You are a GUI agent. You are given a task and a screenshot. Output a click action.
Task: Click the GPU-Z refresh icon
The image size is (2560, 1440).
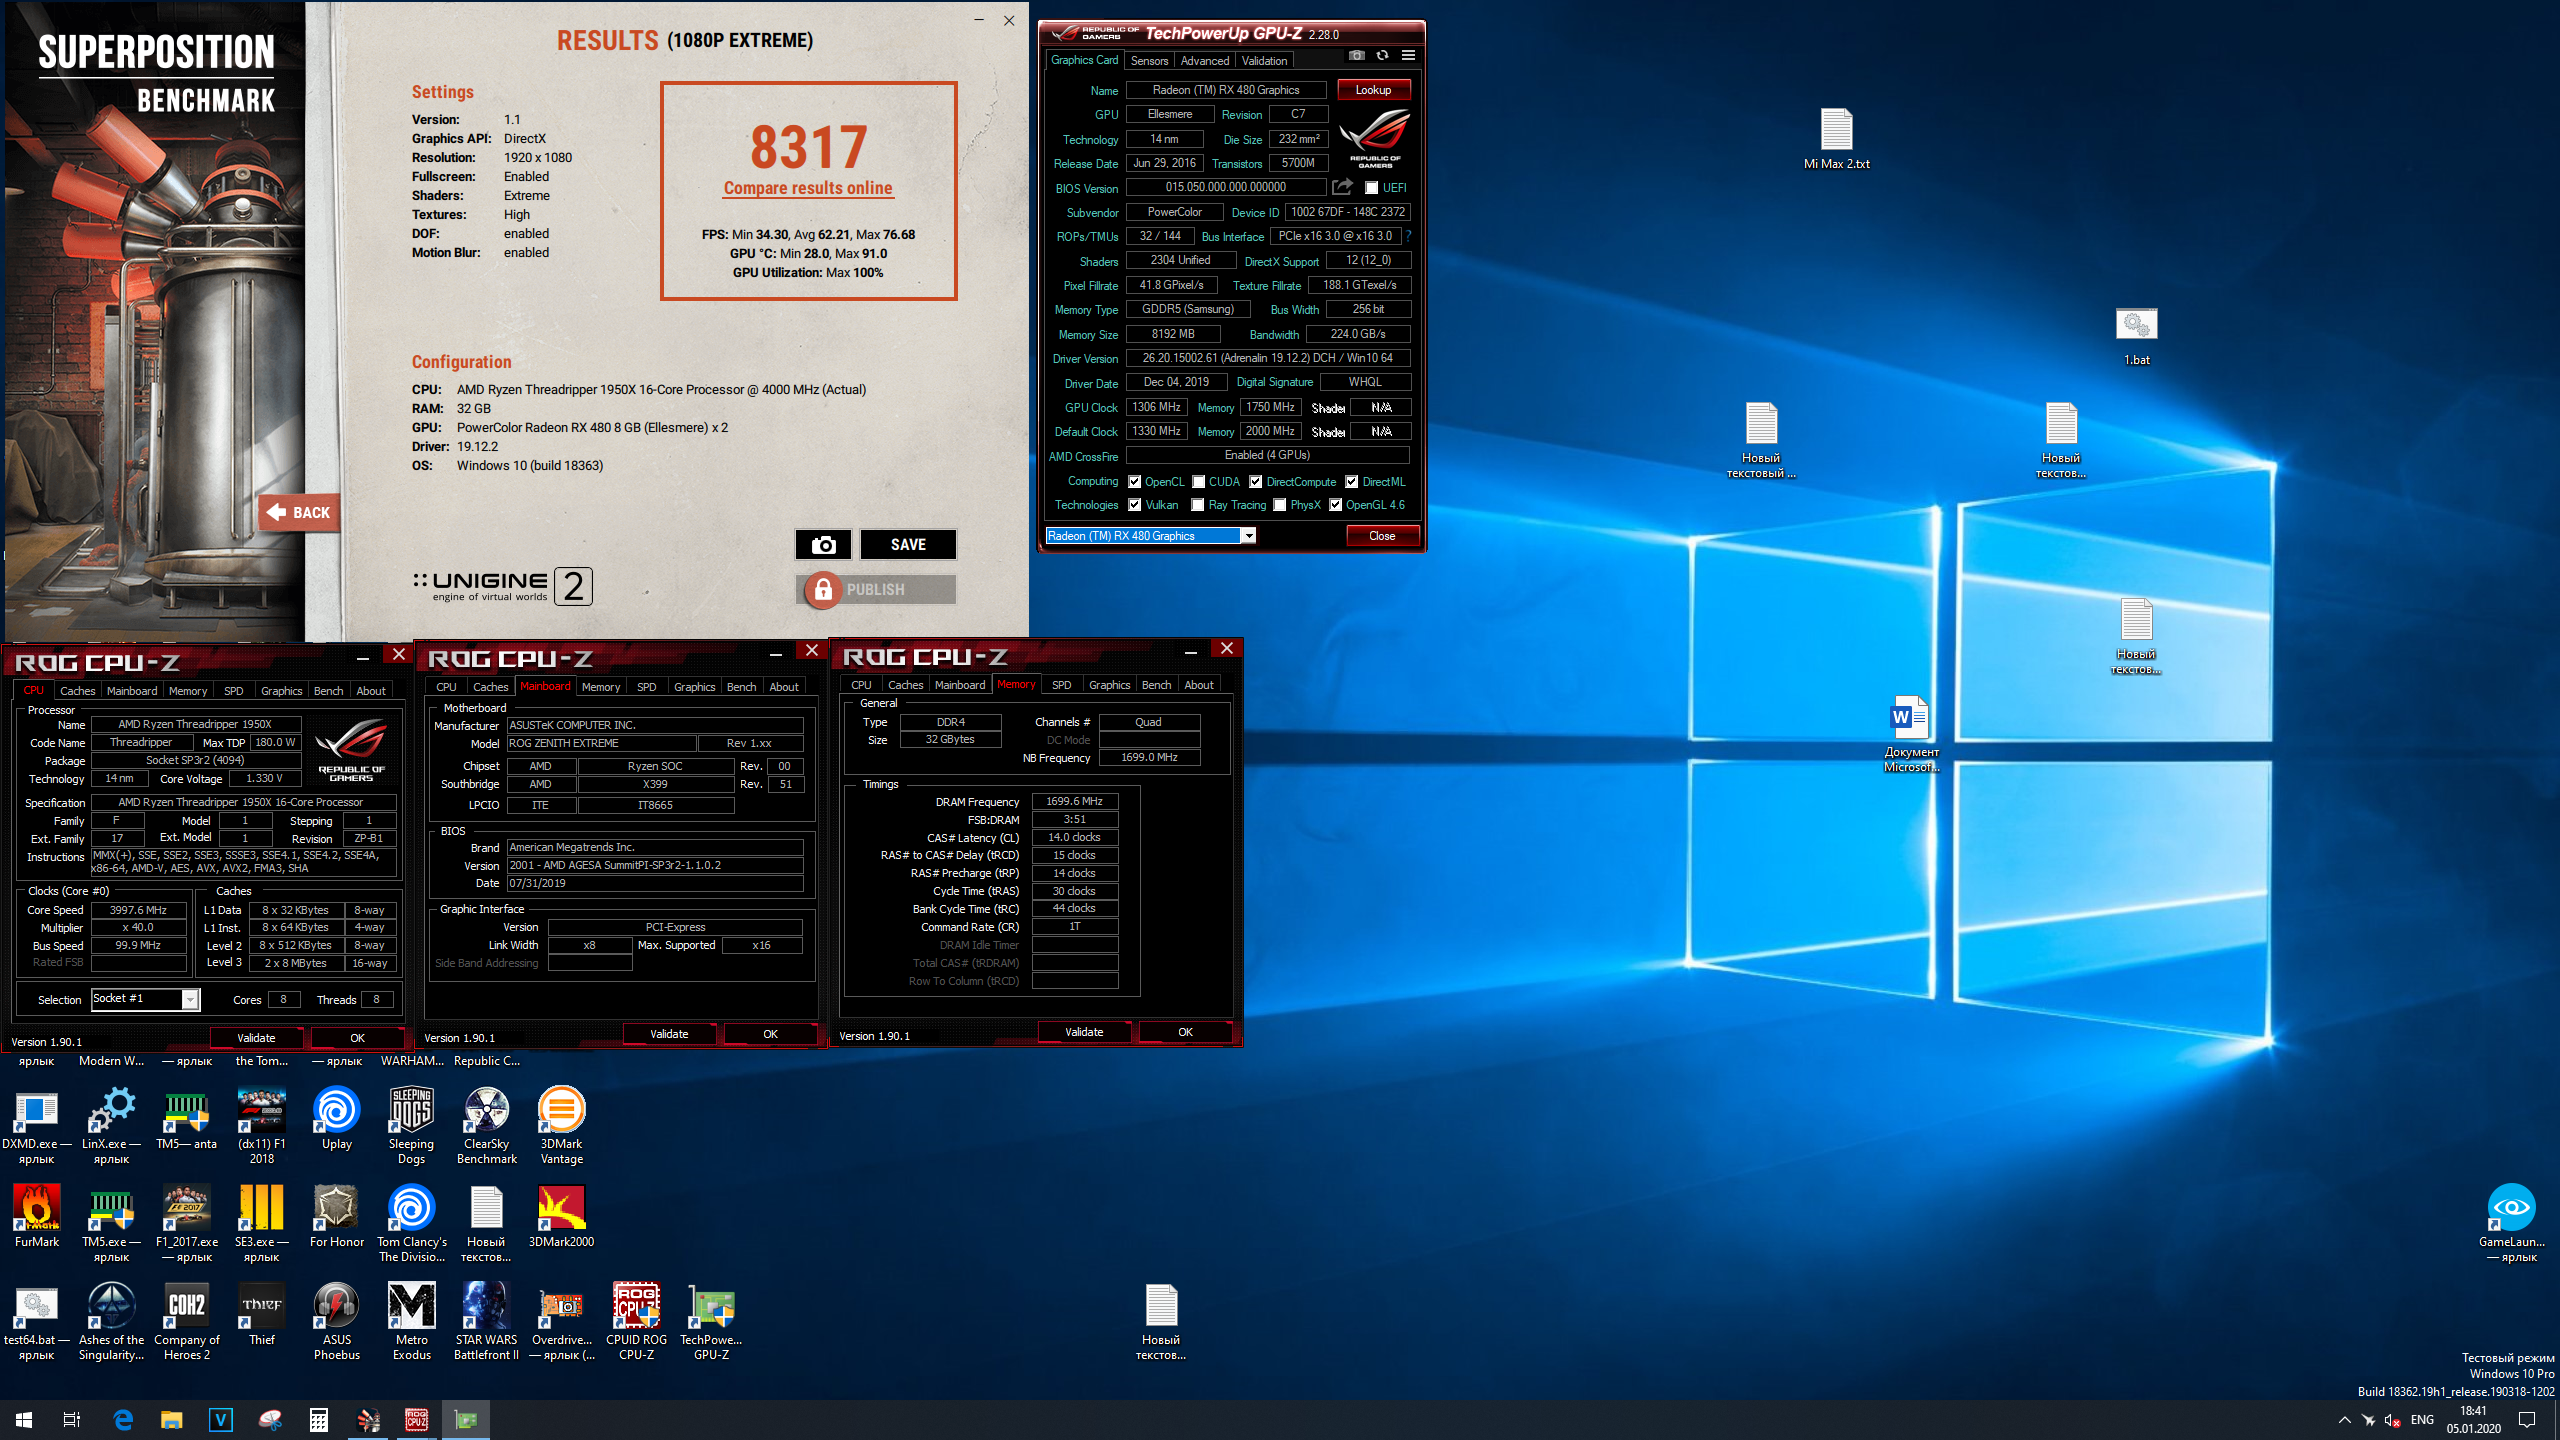[1382, 55]
